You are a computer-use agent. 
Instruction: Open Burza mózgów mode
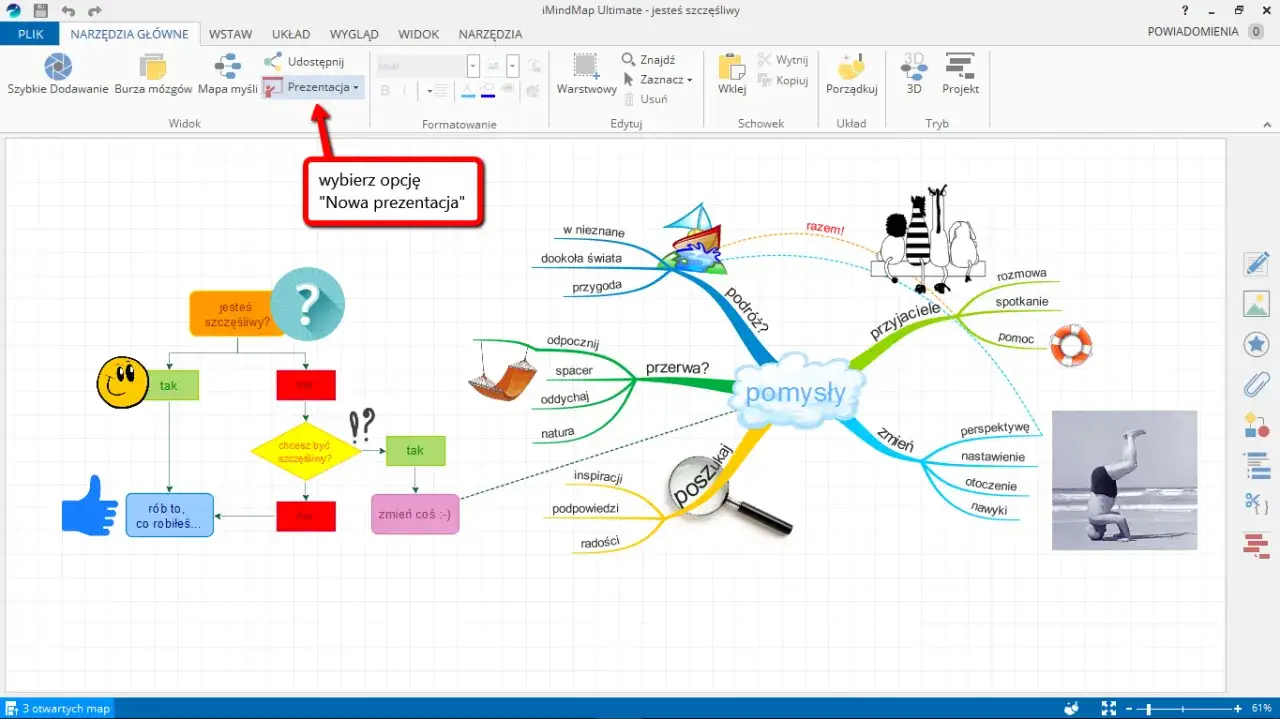[x=154, y=72]
